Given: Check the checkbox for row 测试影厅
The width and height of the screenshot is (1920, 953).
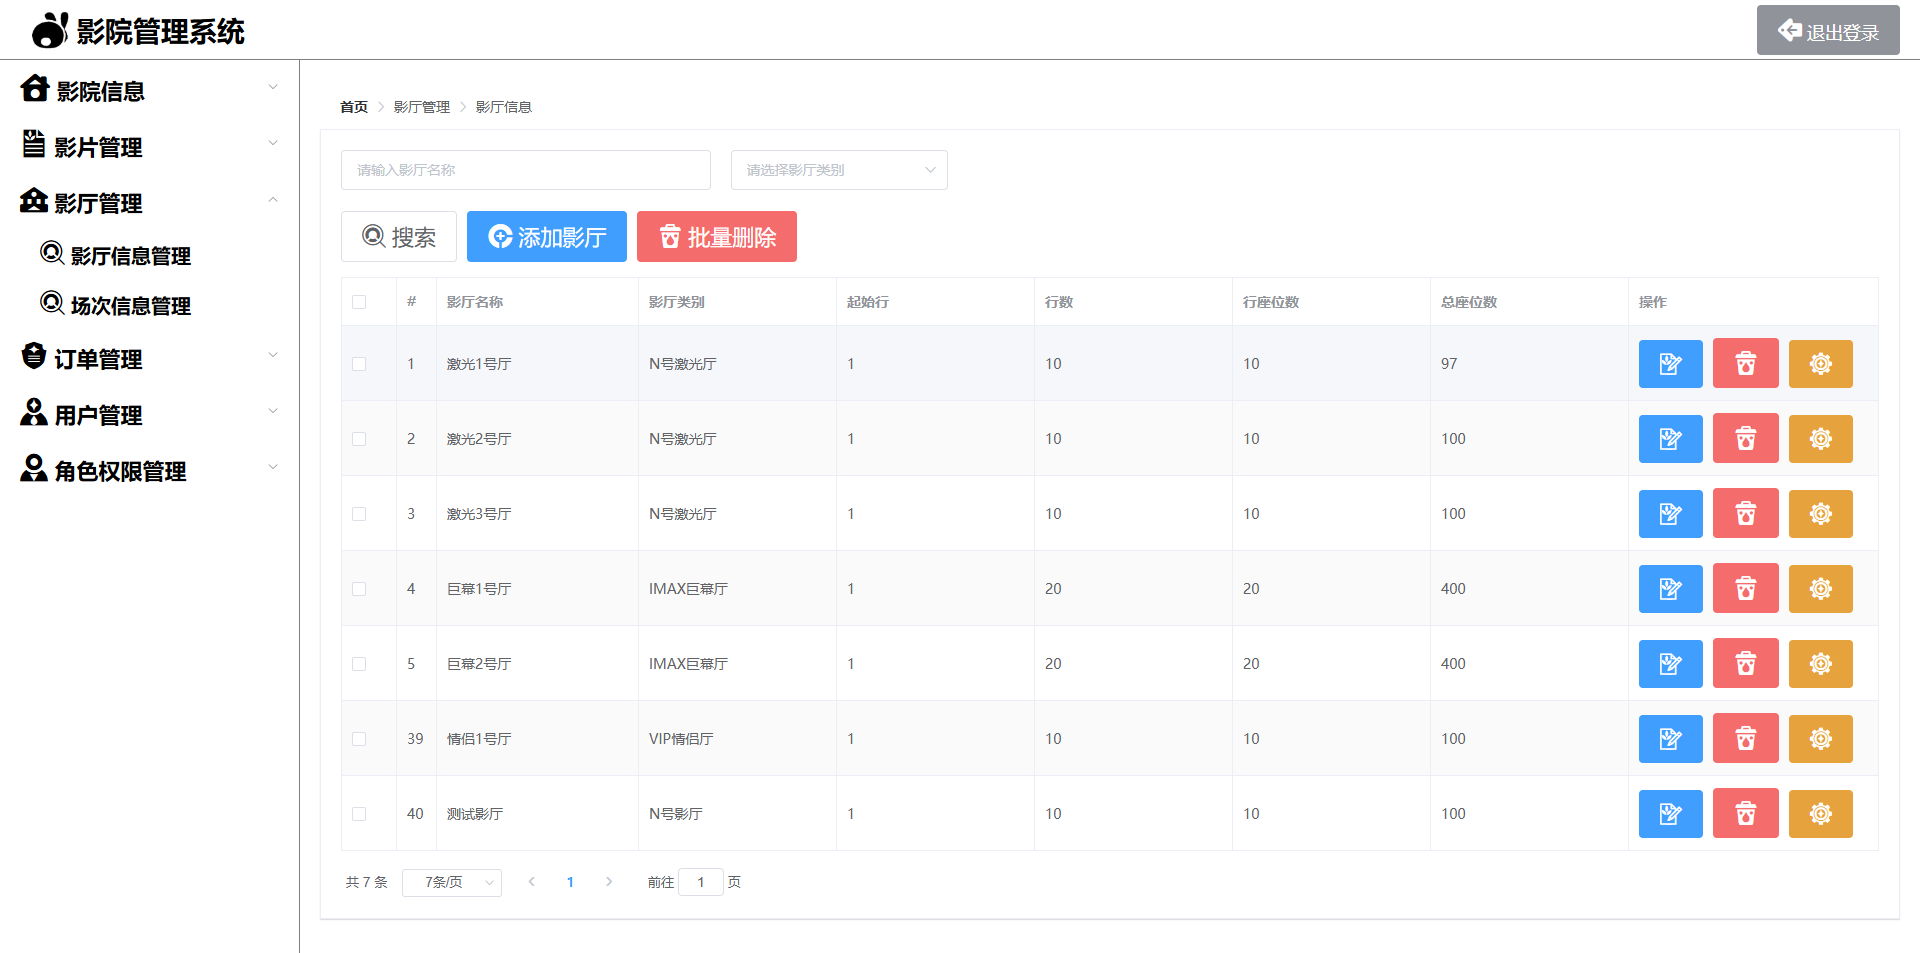Looking at the screenshot, I should (360, 813).
